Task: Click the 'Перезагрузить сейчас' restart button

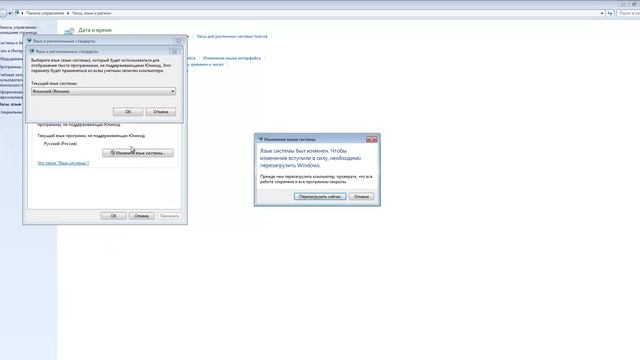Action: (320, 196)
